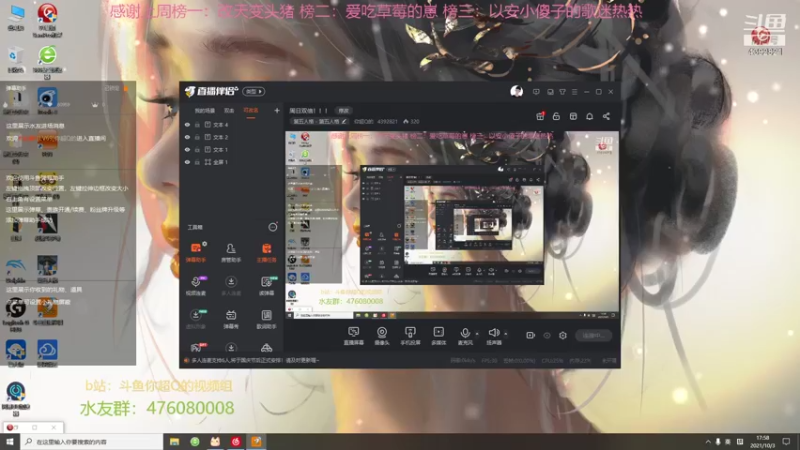Expand the speaker options arrow
This screenshot has width=800, height=450.
(506, 334)
